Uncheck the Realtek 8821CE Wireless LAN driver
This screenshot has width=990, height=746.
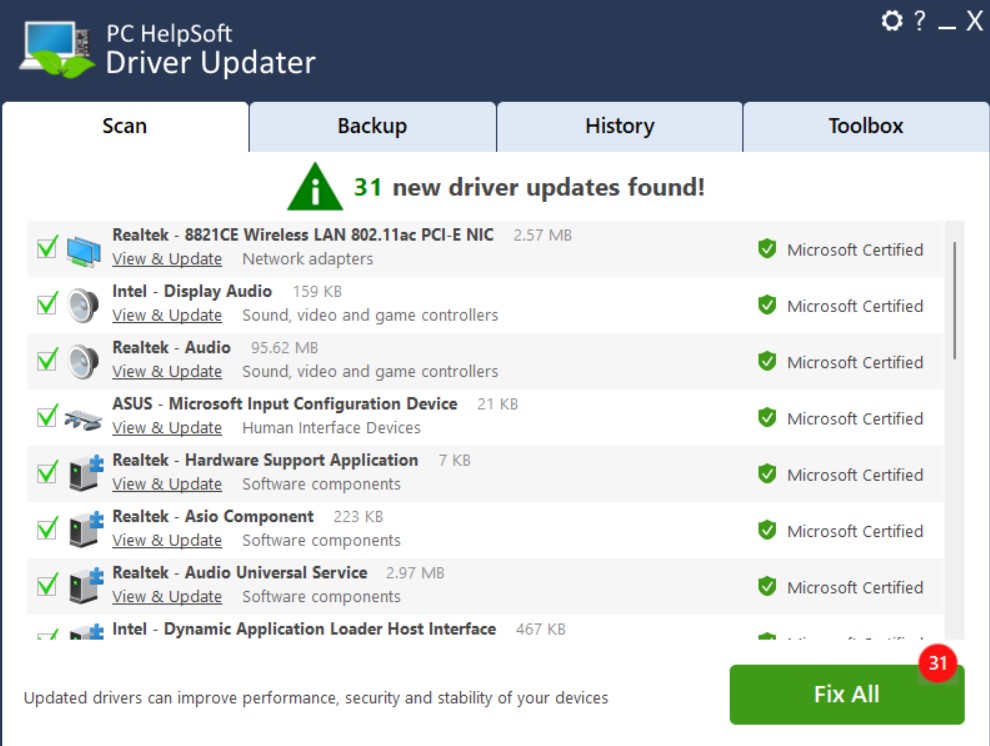click(x=47, y=247)
